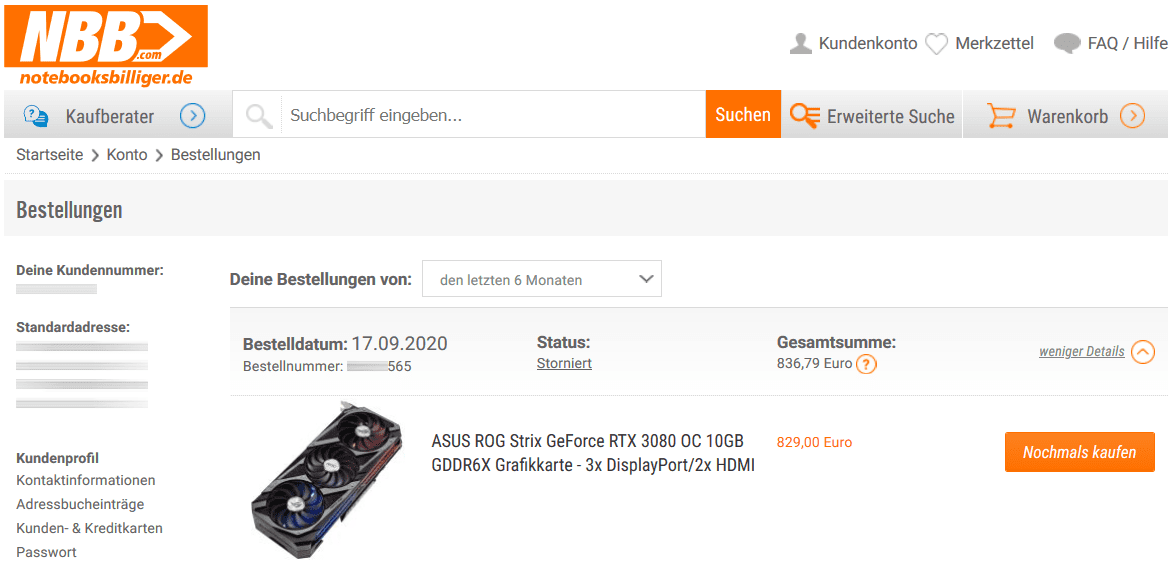Image resolution: width=1173 pixels, height=565 pixels.
Task: Open the orders time range dropdown
Action: coord(542,280)
